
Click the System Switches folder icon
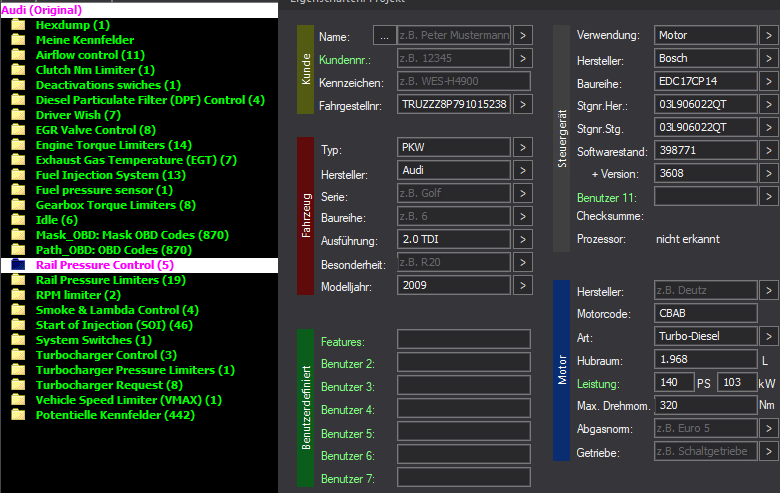[x=18, y=340]
